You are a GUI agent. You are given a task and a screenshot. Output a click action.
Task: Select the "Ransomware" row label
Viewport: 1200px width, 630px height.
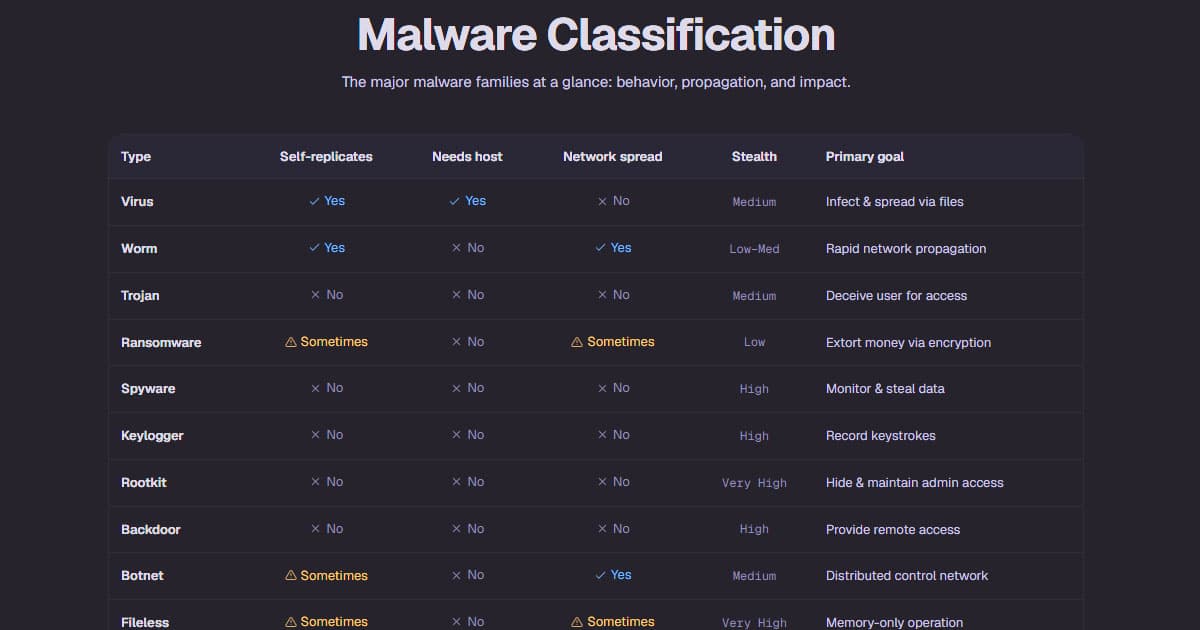pyautogui.click(x=161, y=342)
